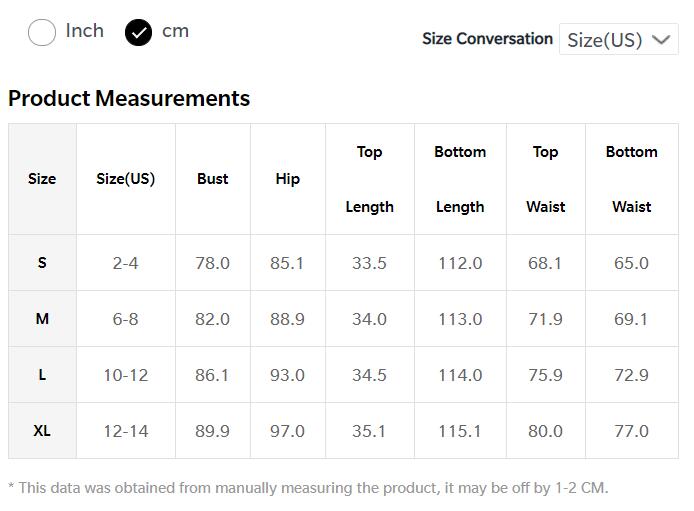This screenshot has height=511, width=694.
Task: Select the M size row label
Action: pos(42,319)
